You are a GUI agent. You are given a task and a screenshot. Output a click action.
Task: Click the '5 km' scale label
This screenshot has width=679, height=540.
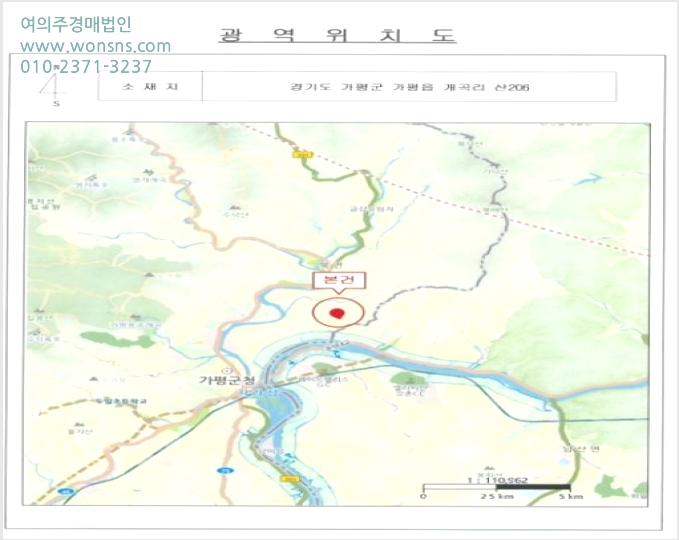click(x=570, y=496)
